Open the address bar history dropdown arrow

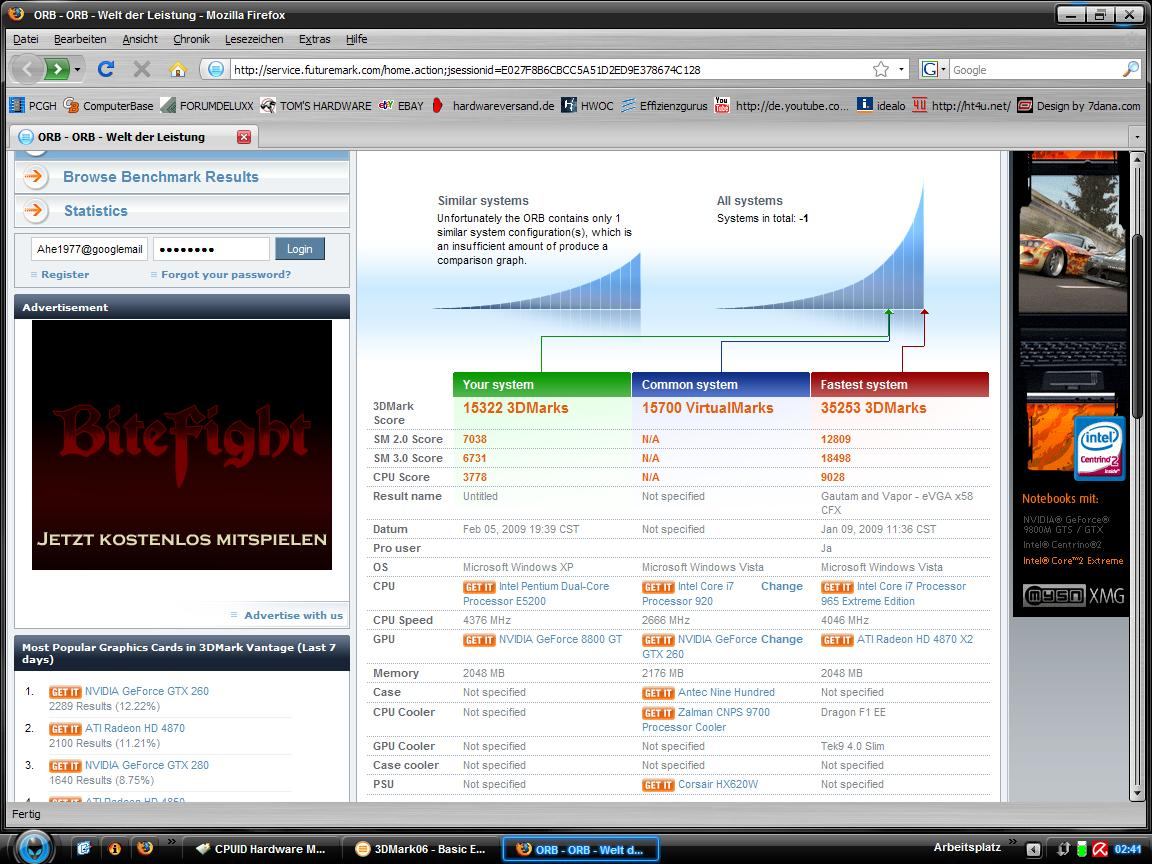[901, 70]
